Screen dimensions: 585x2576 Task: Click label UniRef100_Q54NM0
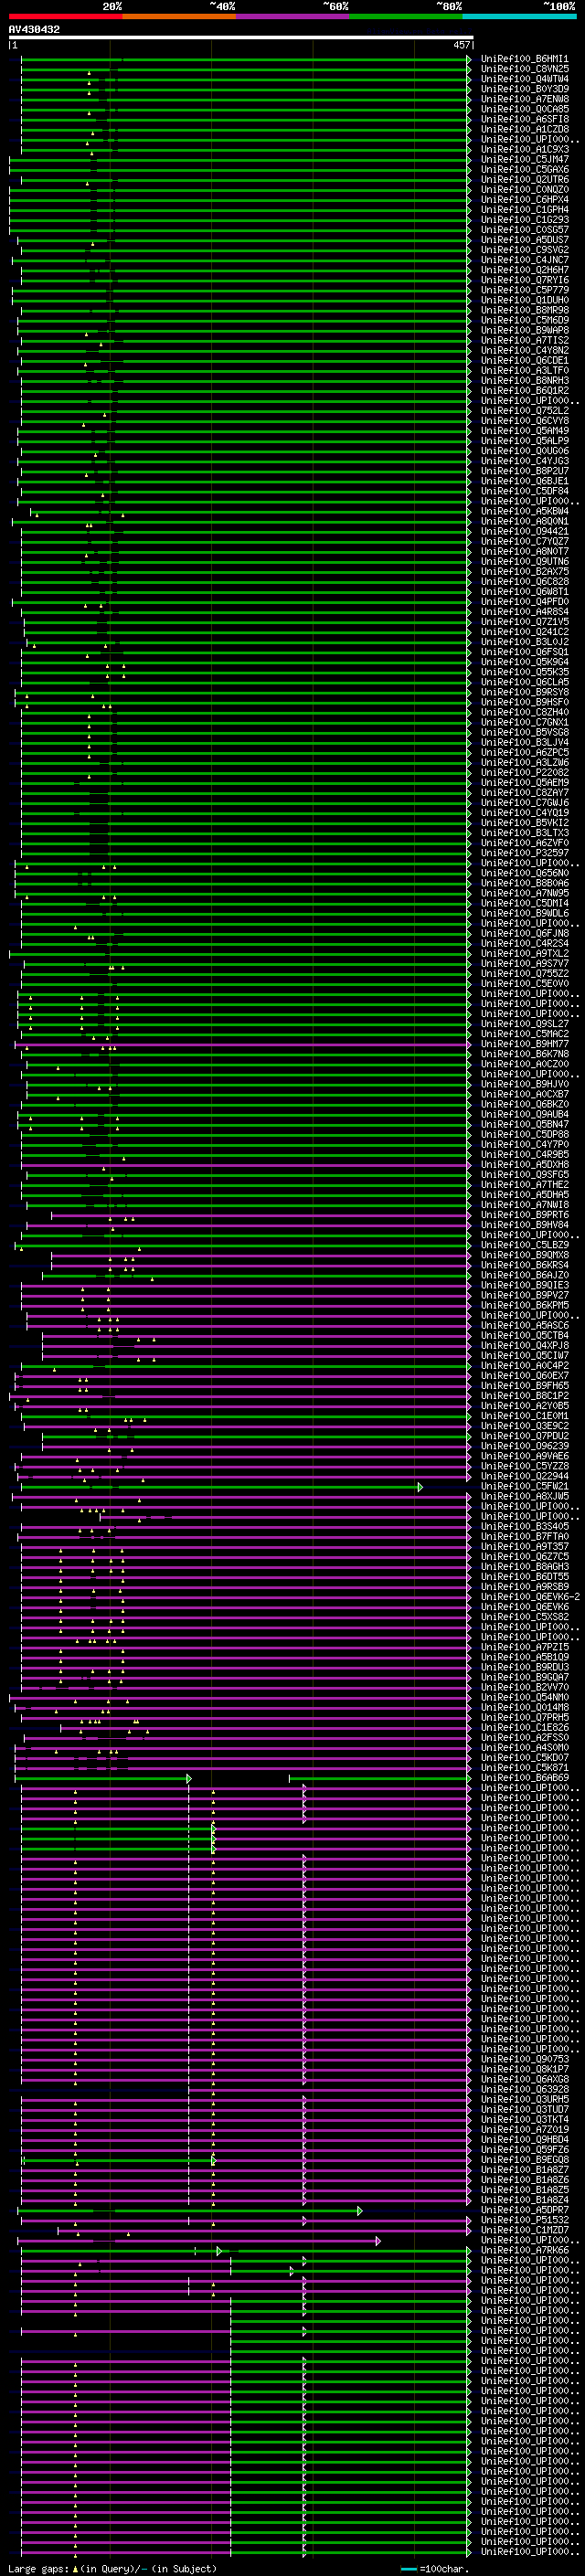(525, 1697)
